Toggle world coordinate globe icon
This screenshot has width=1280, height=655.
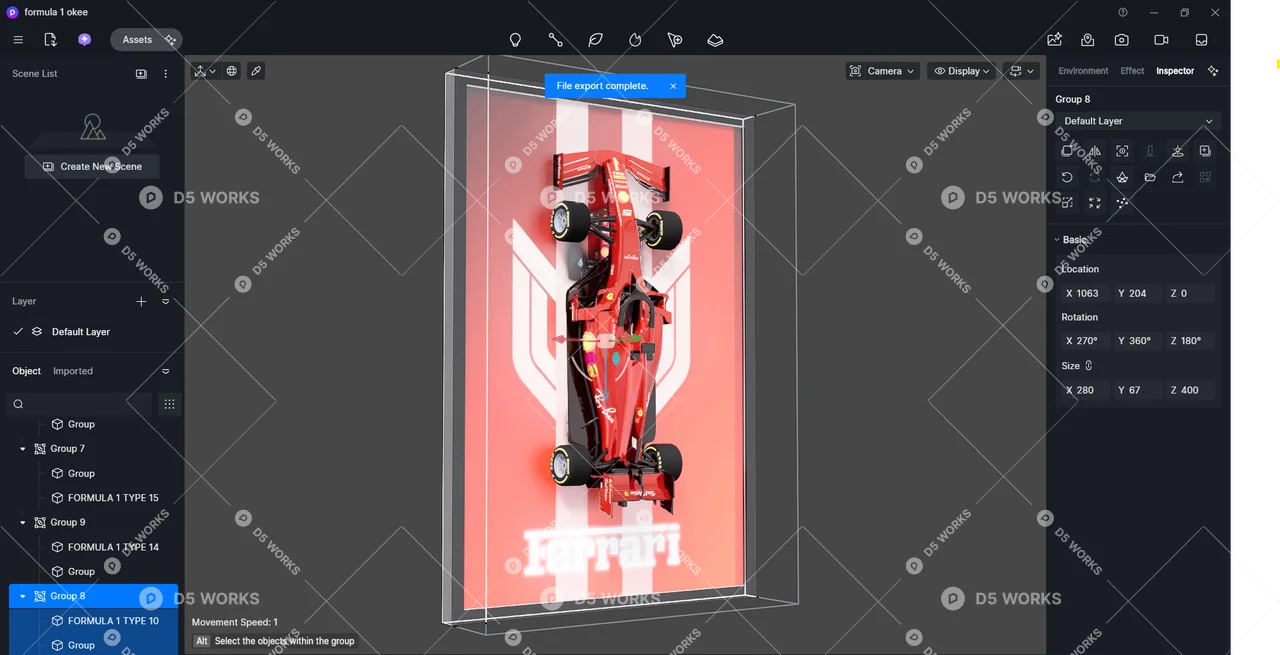pyautogui.click(x=232, y=71)
